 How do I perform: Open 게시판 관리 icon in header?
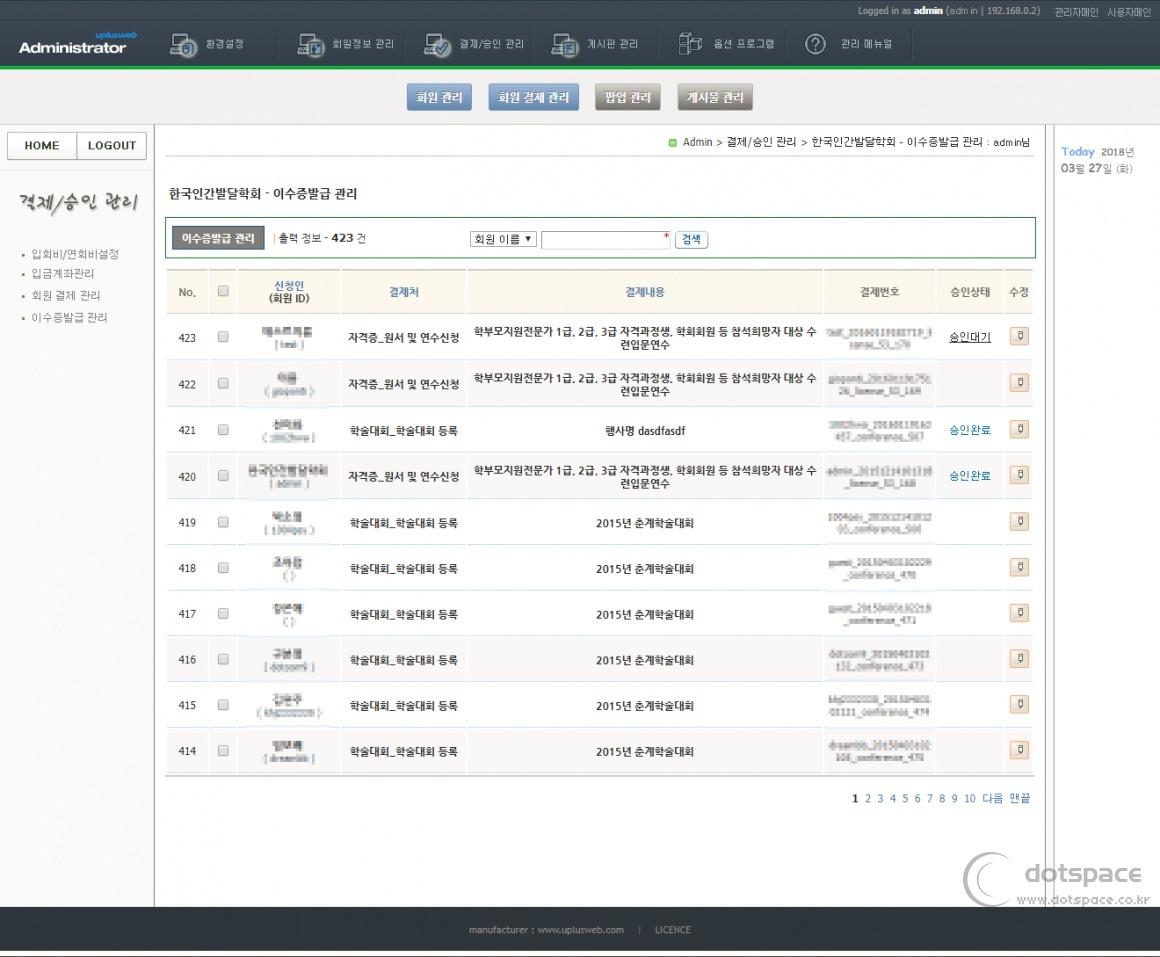tap(564, 45)
